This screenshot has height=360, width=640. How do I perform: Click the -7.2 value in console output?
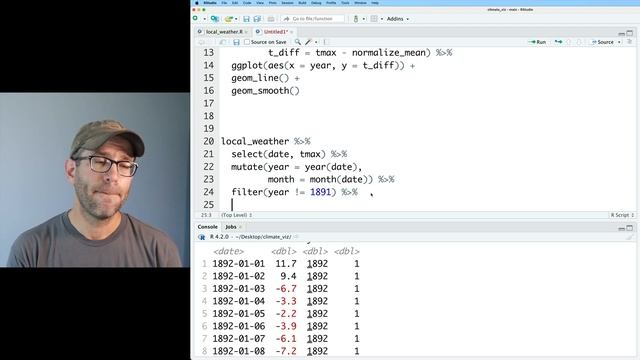[286, 351]
